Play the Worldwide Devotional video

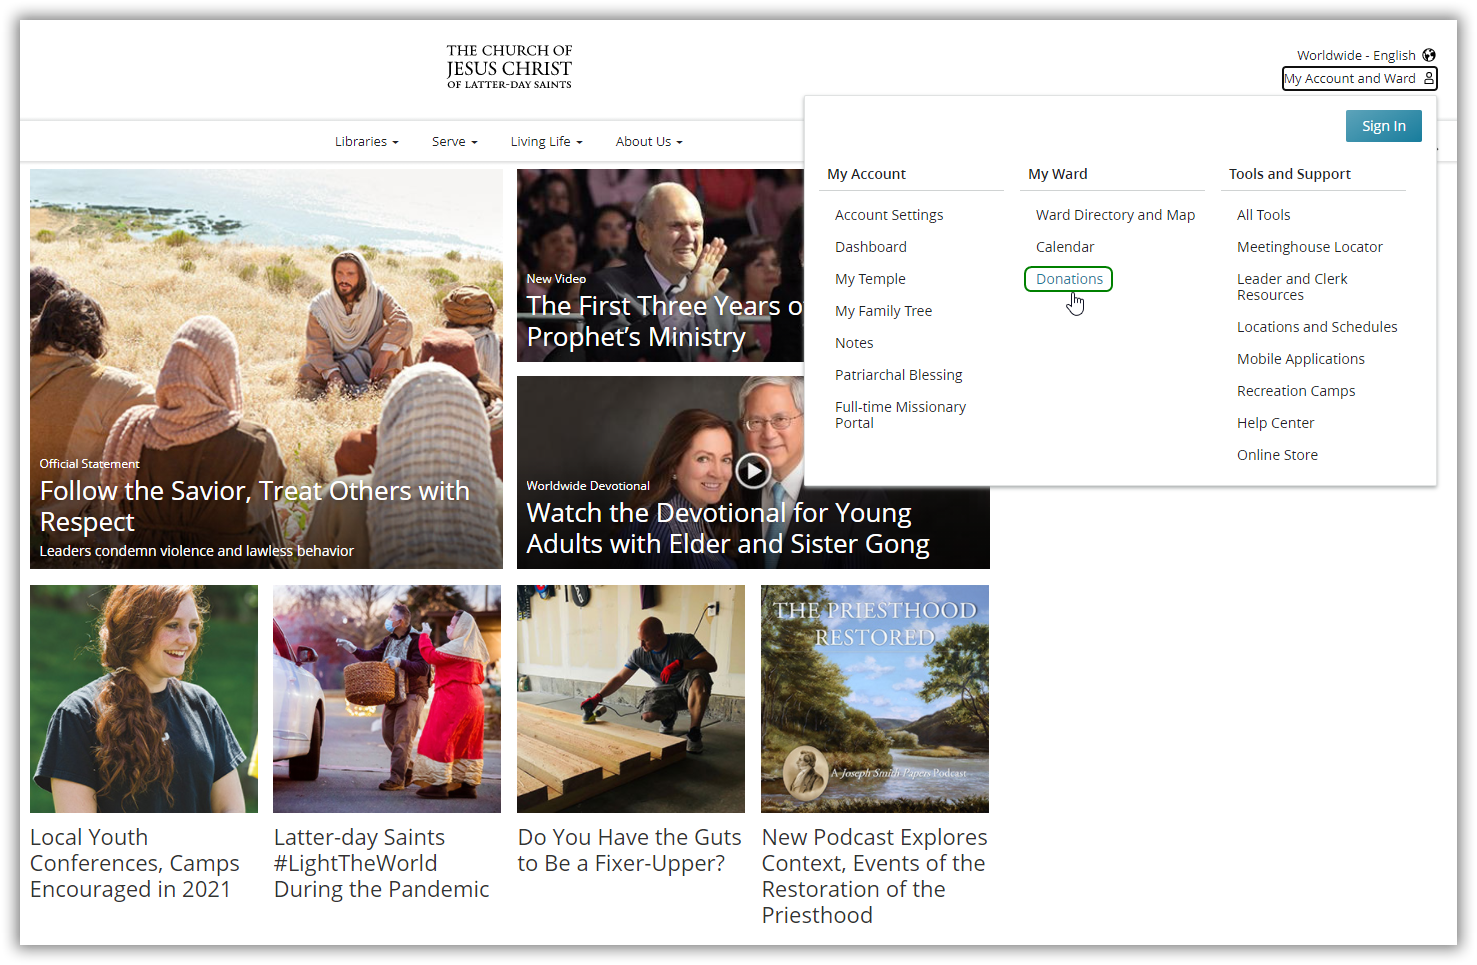tap(753, 470)
